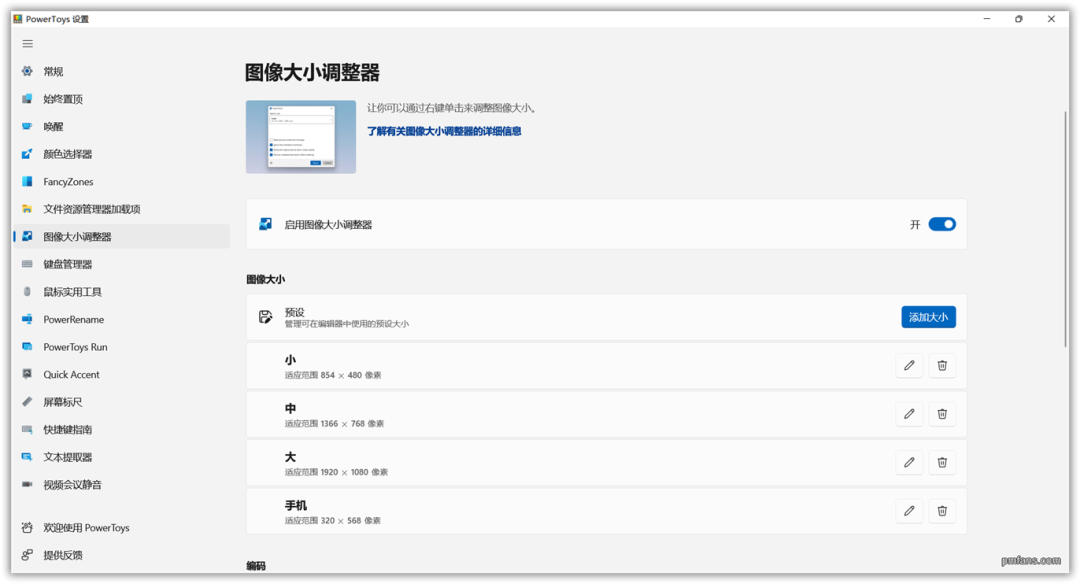Open the 常规 settings page

pos(121,71)
